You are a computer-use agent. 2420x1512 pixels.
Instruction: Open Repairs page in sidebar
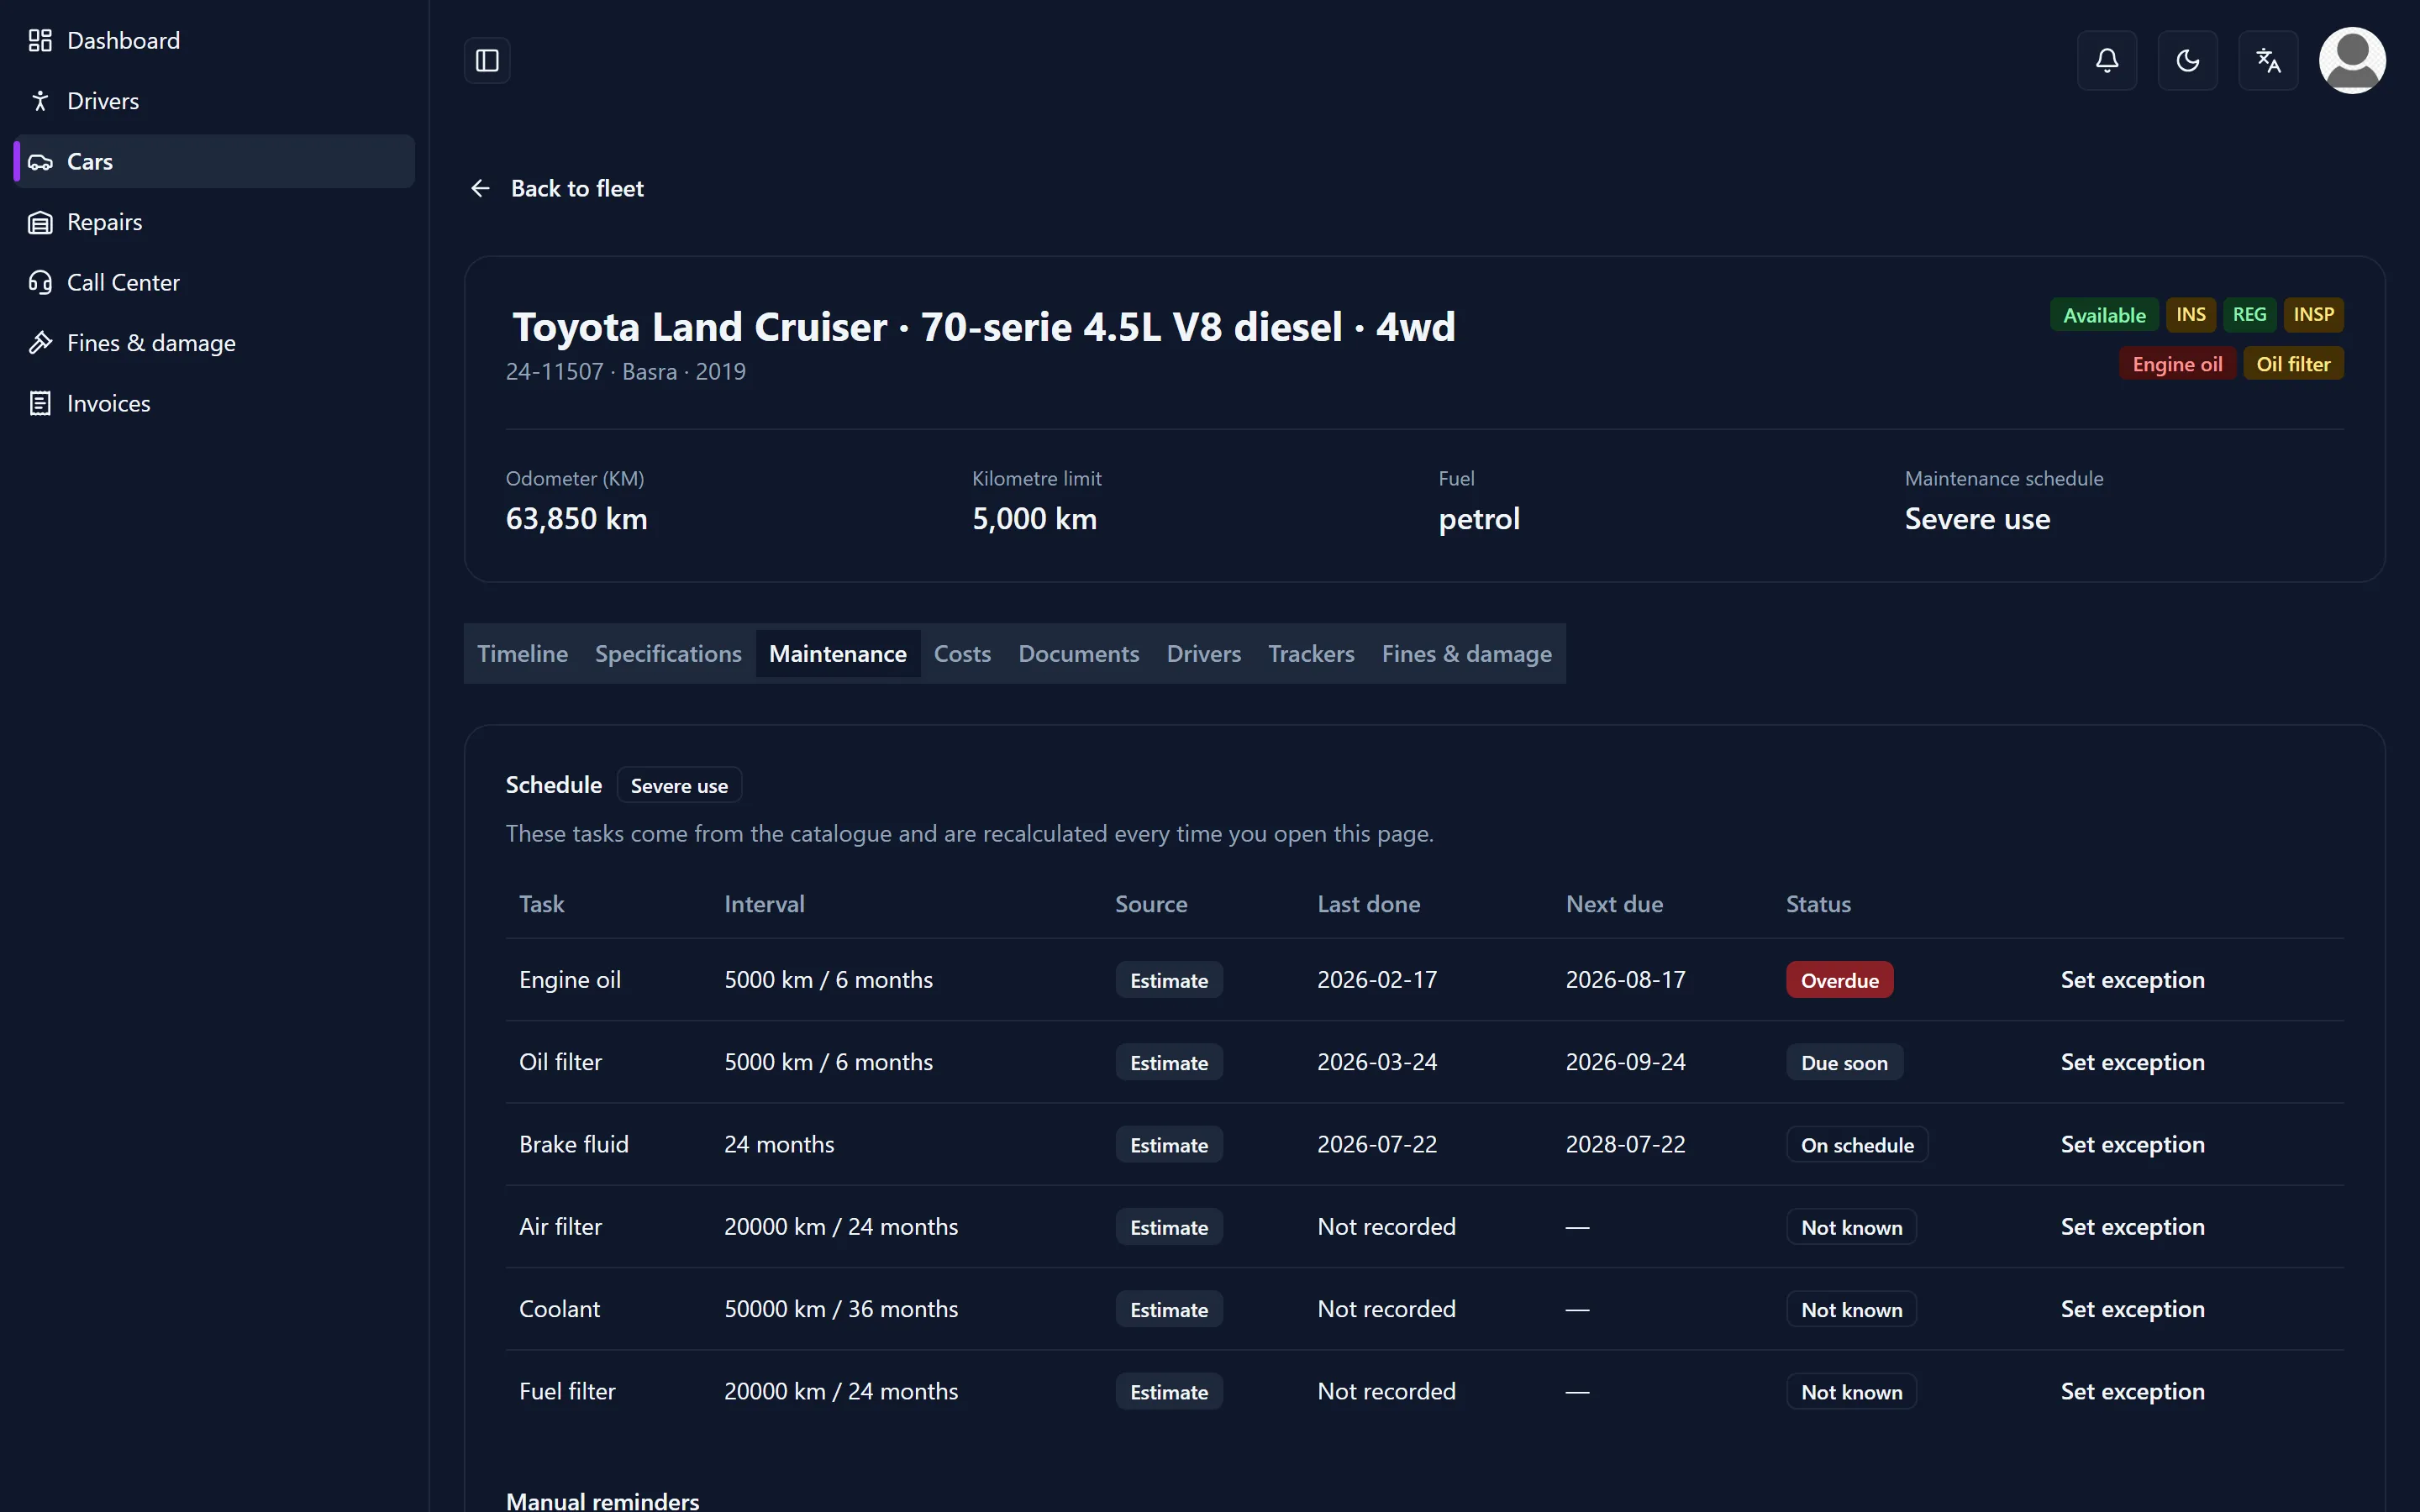tap(104, 222)
